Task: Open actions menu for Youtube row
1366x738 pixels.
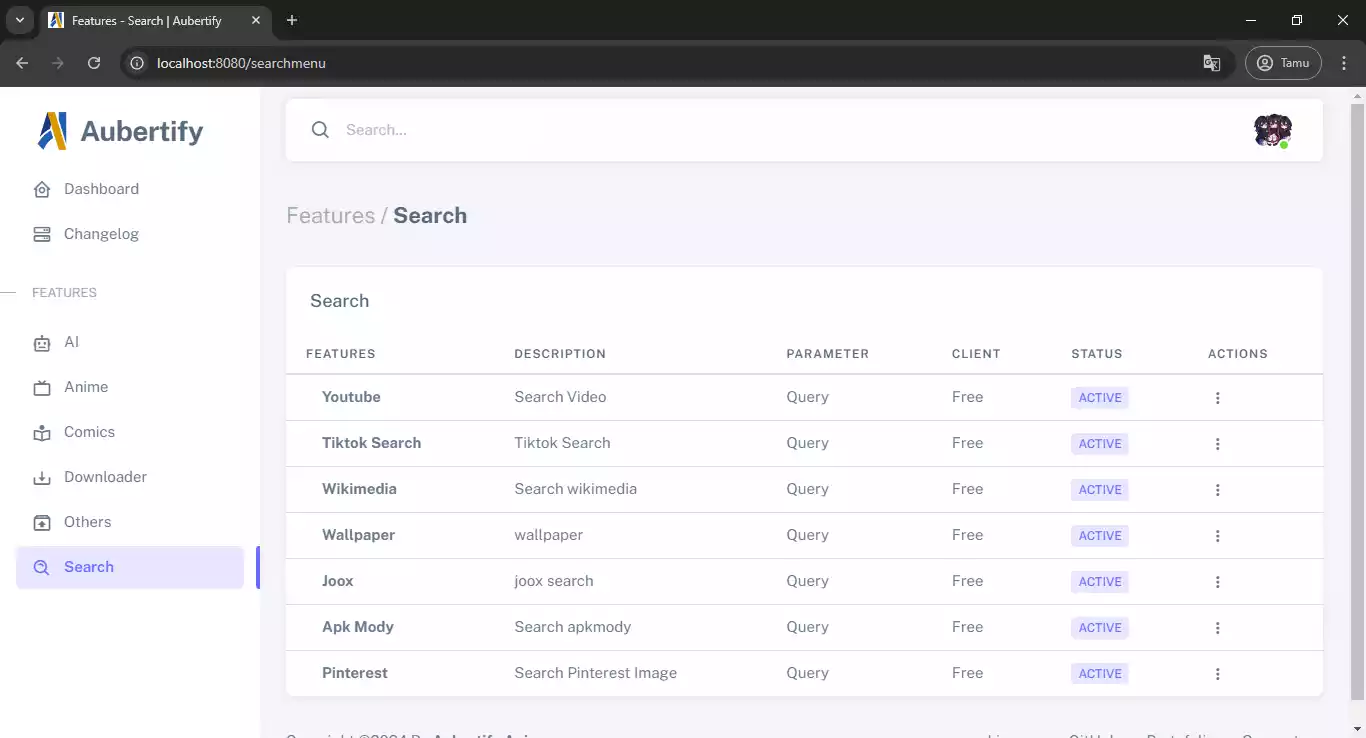Action: tap(1217, 398)
